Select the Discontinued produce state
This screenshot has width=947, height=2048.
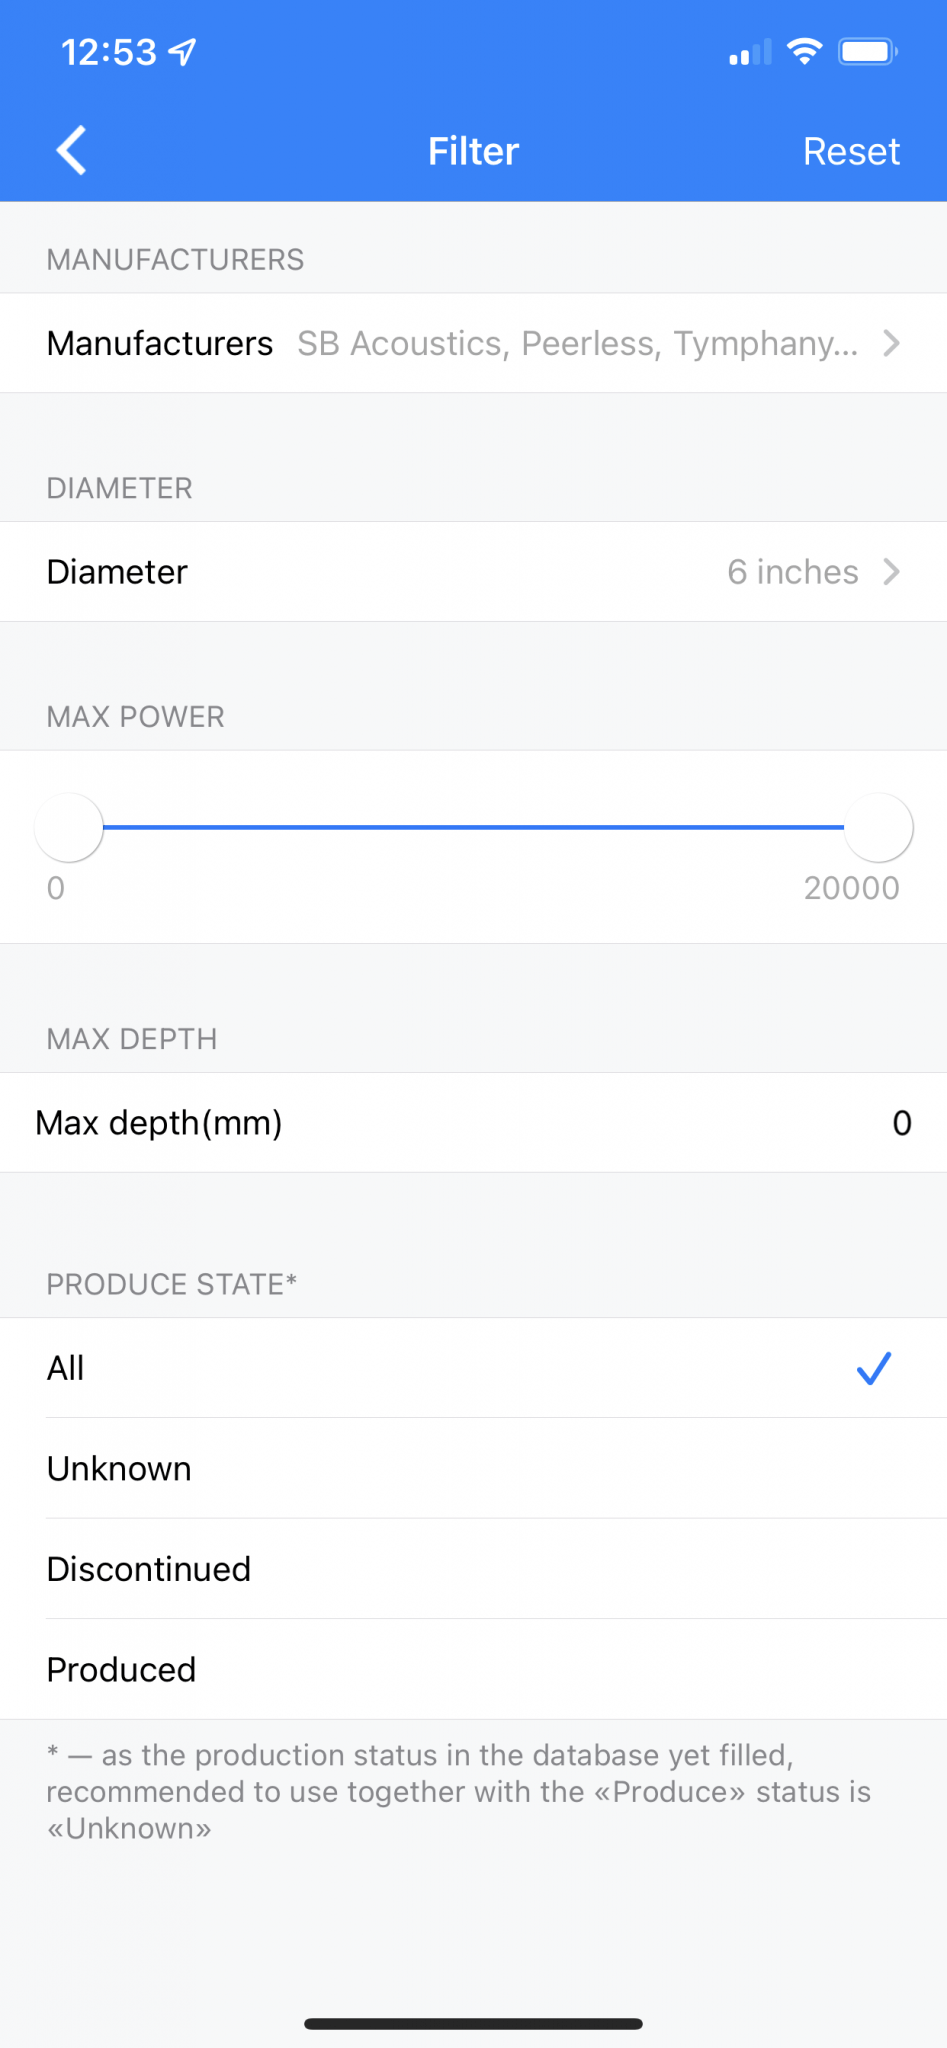473,1569
